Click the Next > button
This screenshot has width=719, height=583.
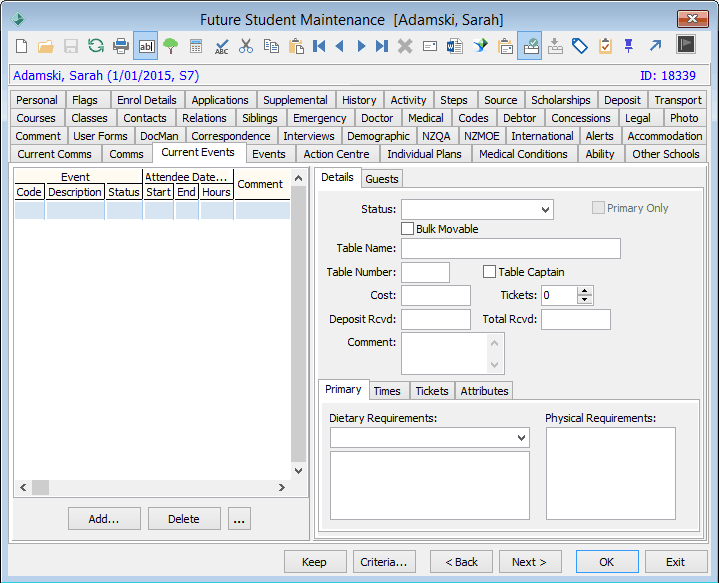click(530, 562)
